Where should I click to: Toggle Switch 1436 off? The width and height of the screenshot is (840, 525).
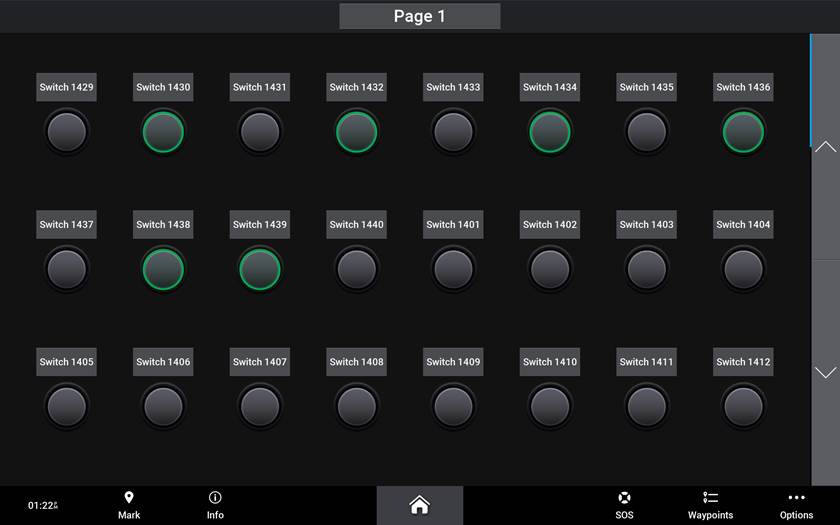pos(743,132)
